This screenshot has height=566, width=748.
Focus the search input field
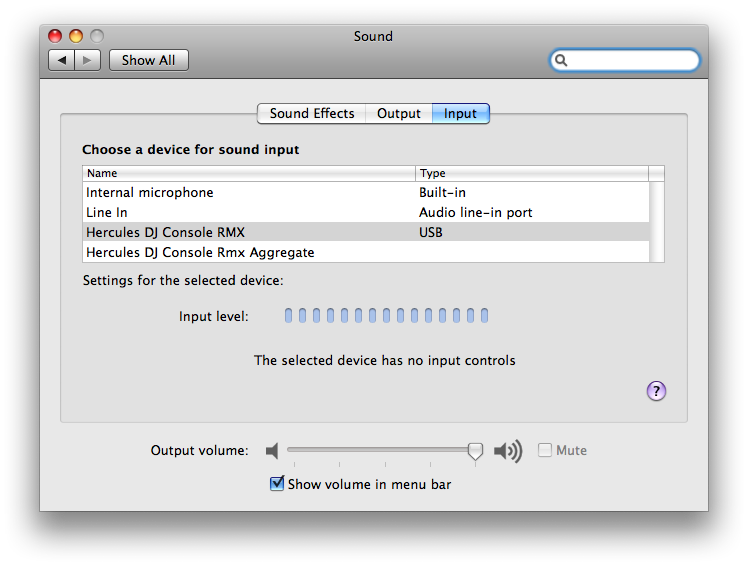click(625, 61)
